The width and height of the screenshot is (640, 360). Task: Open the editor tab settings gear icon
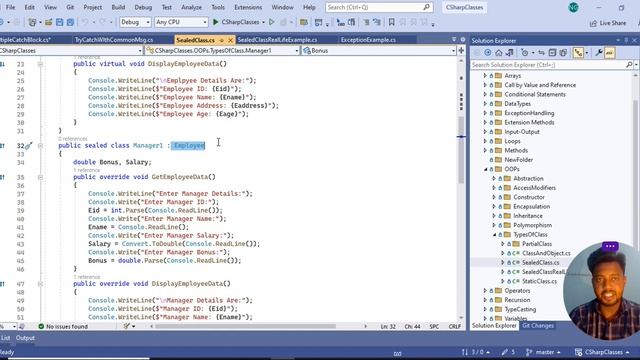(462, 40)
